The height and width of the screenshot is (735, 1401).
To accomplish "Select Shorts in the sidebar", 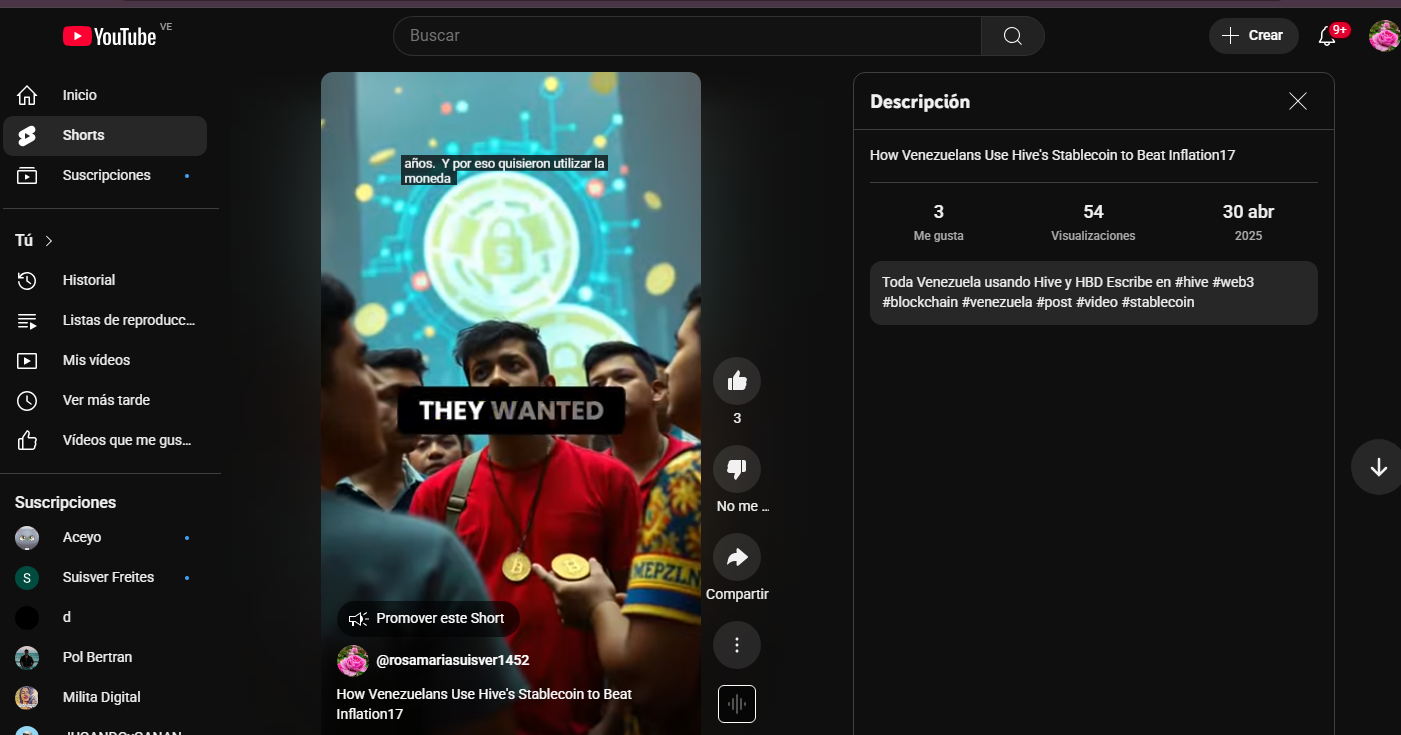I will pyautogui.click(x=105, y=136).
